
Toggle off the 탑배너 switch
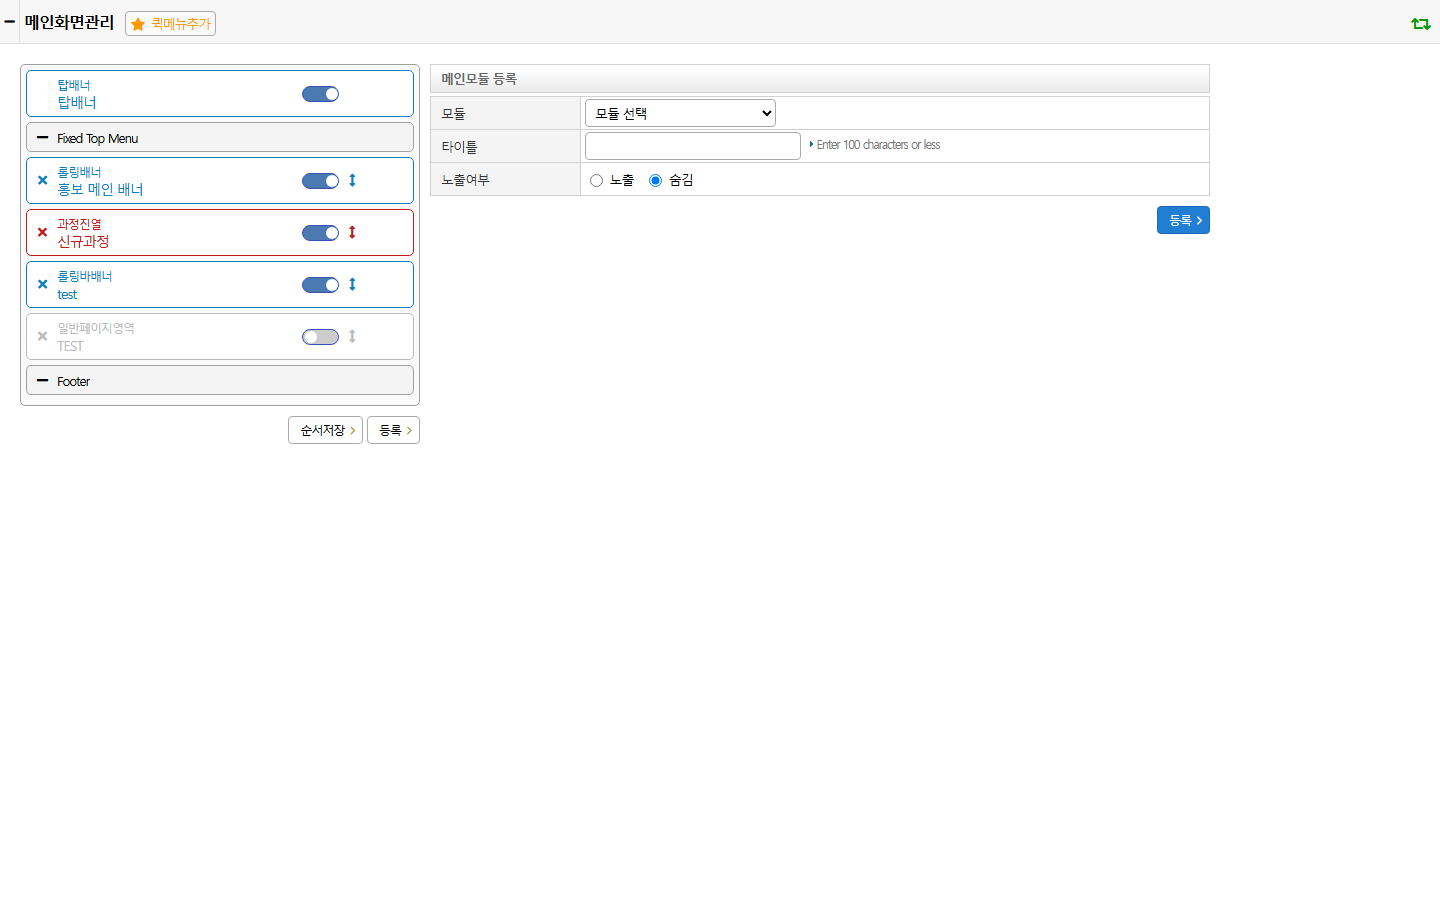pos(321,94)
